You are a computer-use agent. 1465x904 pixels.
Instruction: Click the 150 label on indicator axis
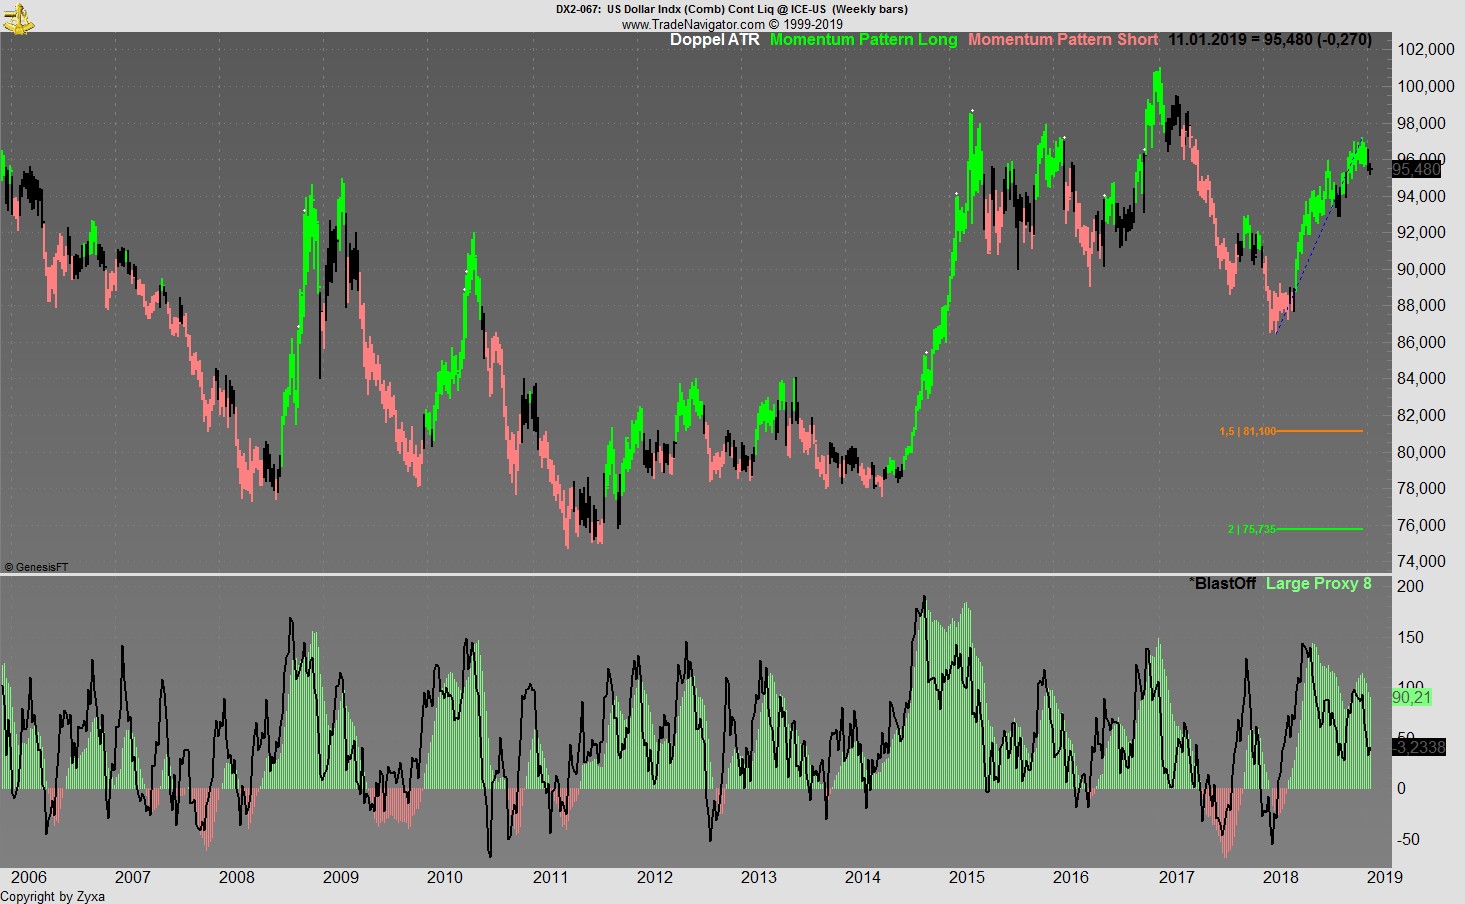click(1410, 637)
